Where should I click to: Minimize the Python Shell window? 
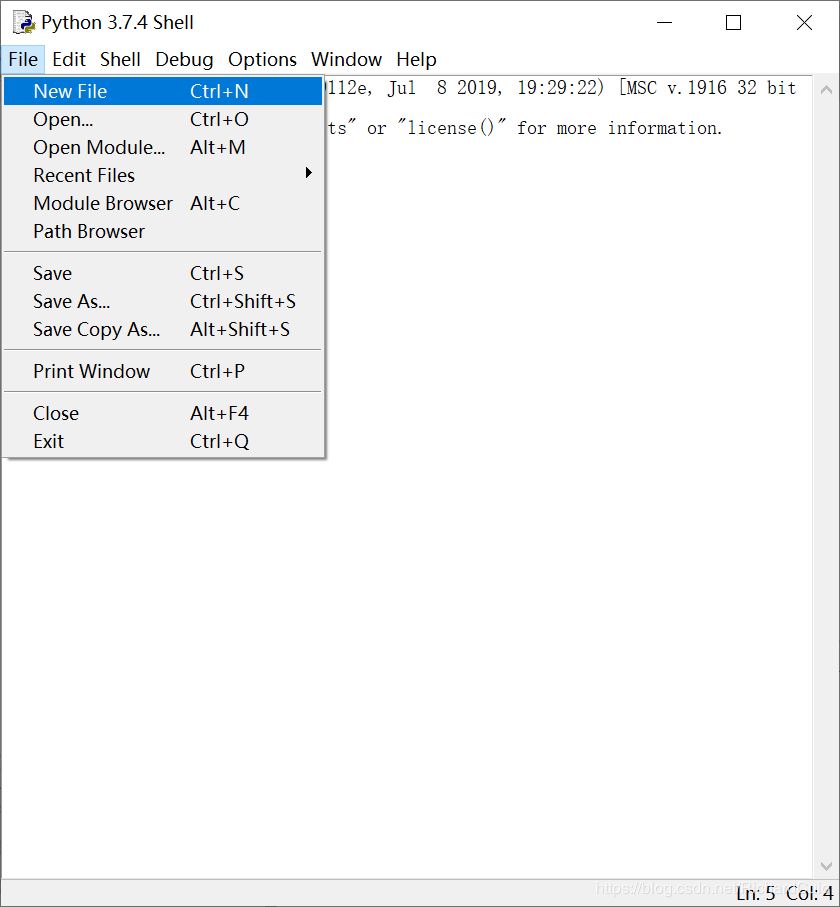(x=664, y=23)
